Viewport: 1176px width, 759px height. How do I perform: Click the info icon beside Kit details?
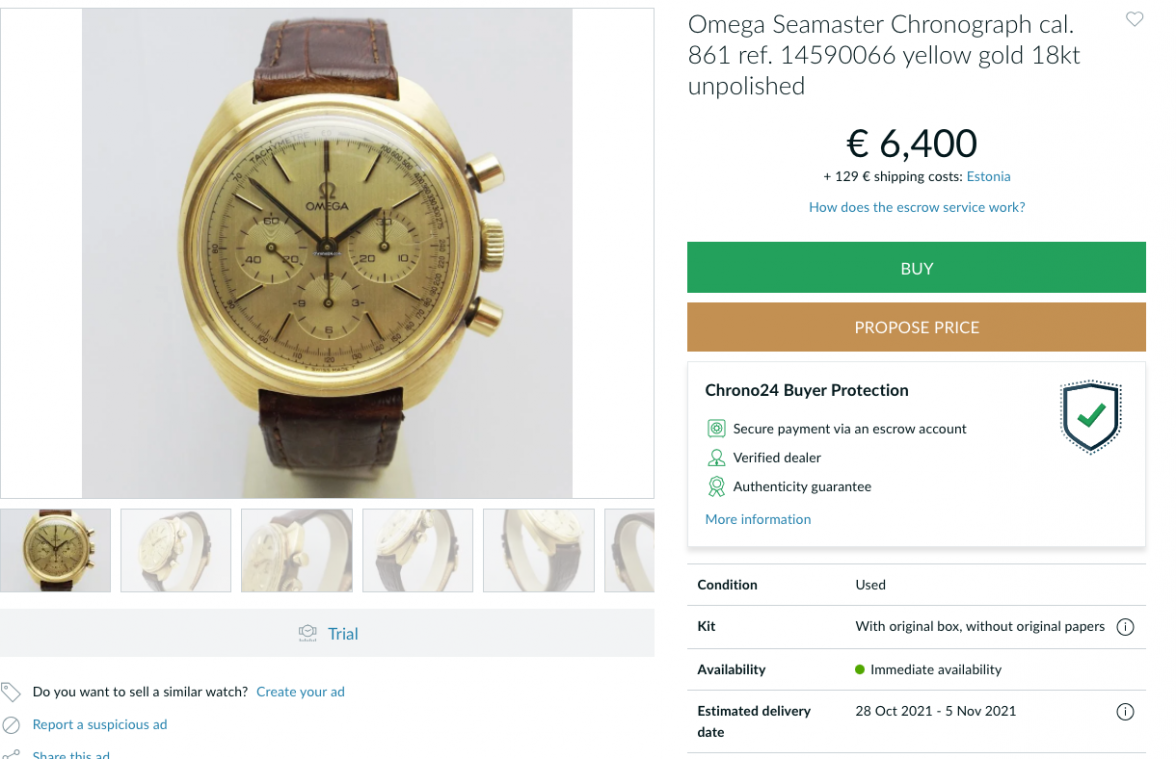[x=1125, y=627]
